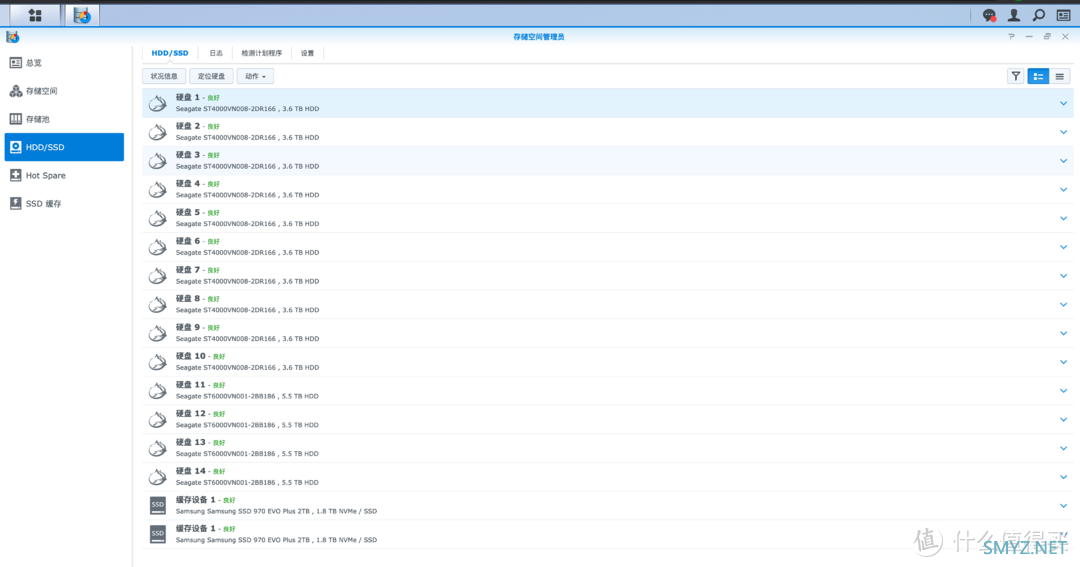Expand details for 硬盘 7

1063,276
